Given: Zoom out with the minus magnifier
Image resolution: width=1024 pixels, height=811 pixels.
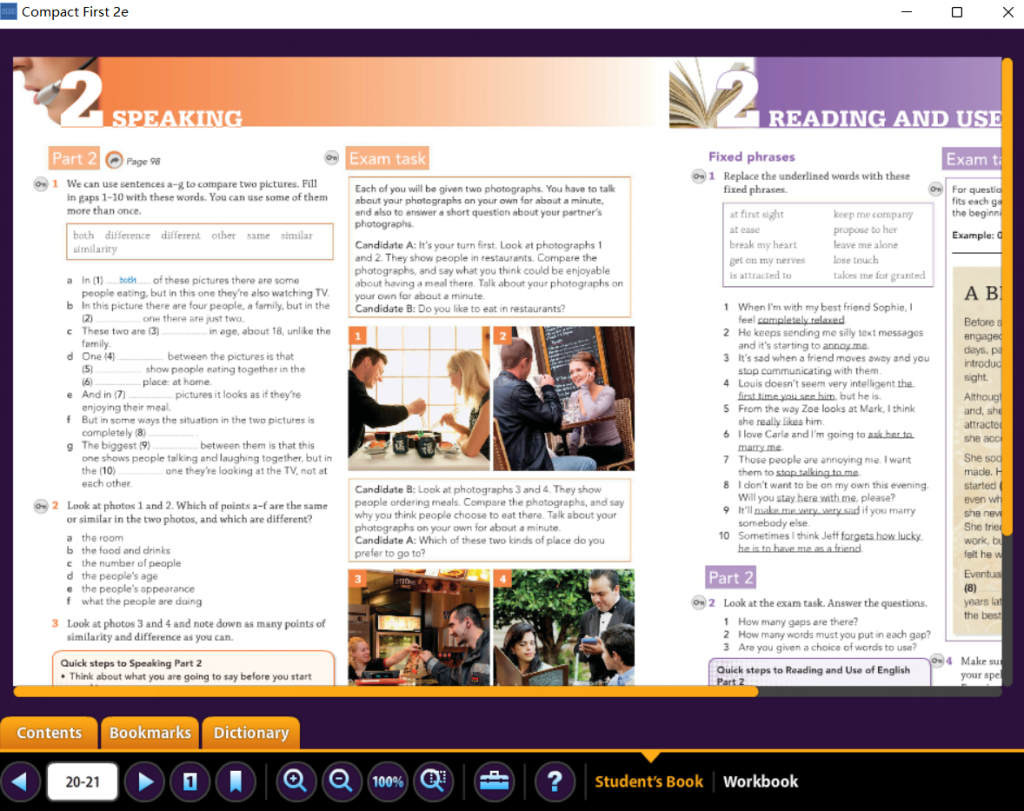Looking at the screenshot, I should click(341, 782).
